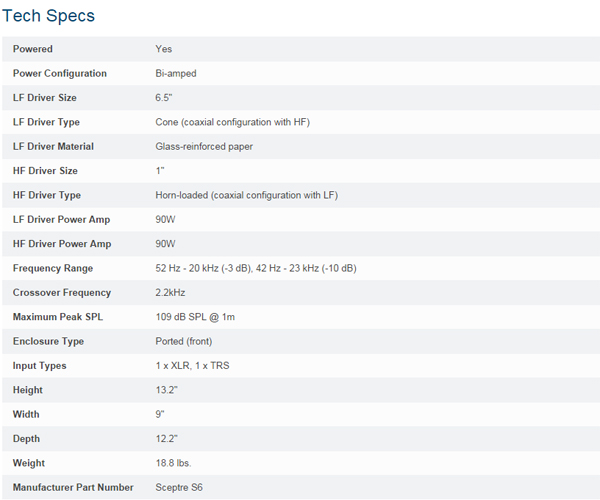Select the Horn-loaded coaxial configuration text
600x500 pixels.
coord(246,195)
